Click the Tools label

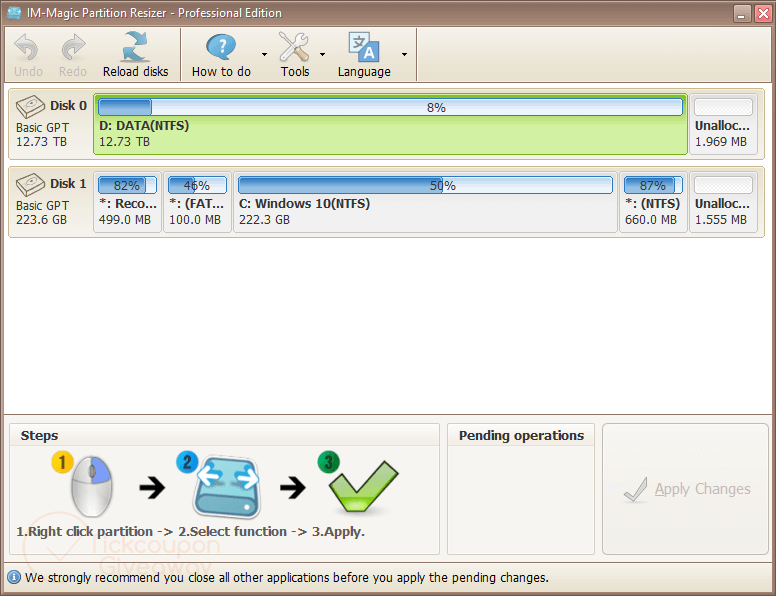(295, 72)
